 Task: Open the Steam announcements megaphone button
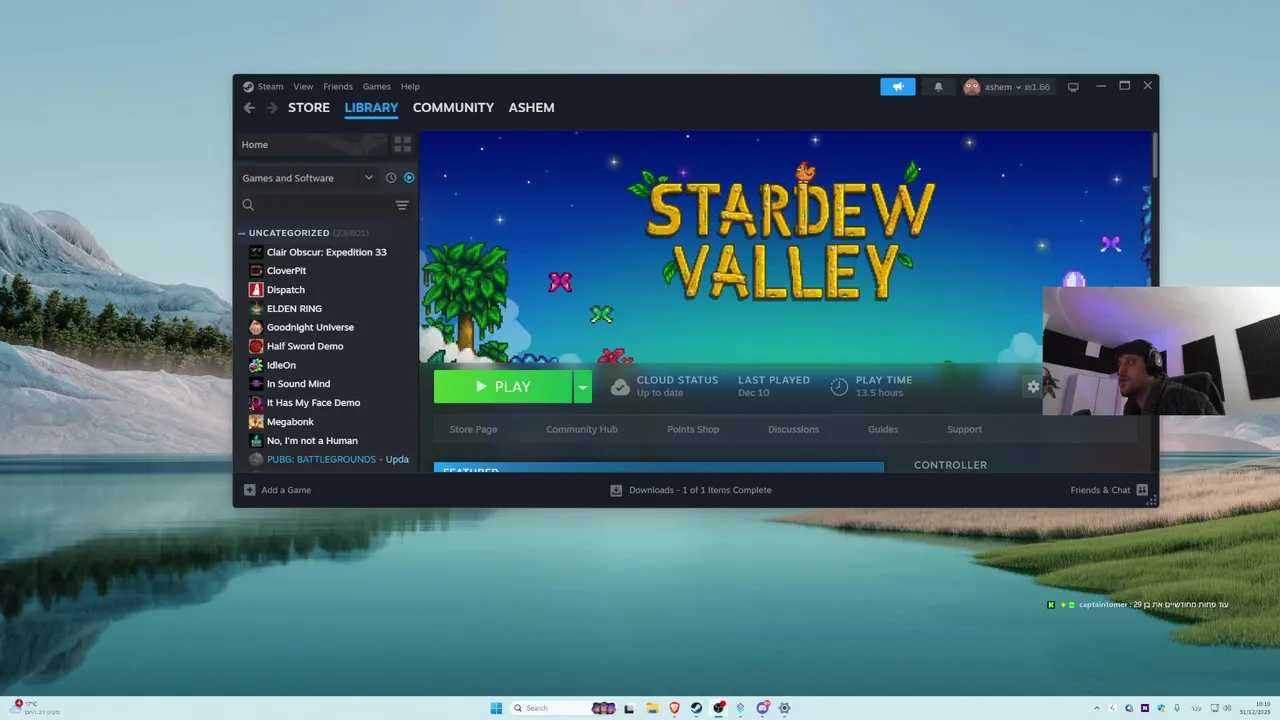coord(898,87)
